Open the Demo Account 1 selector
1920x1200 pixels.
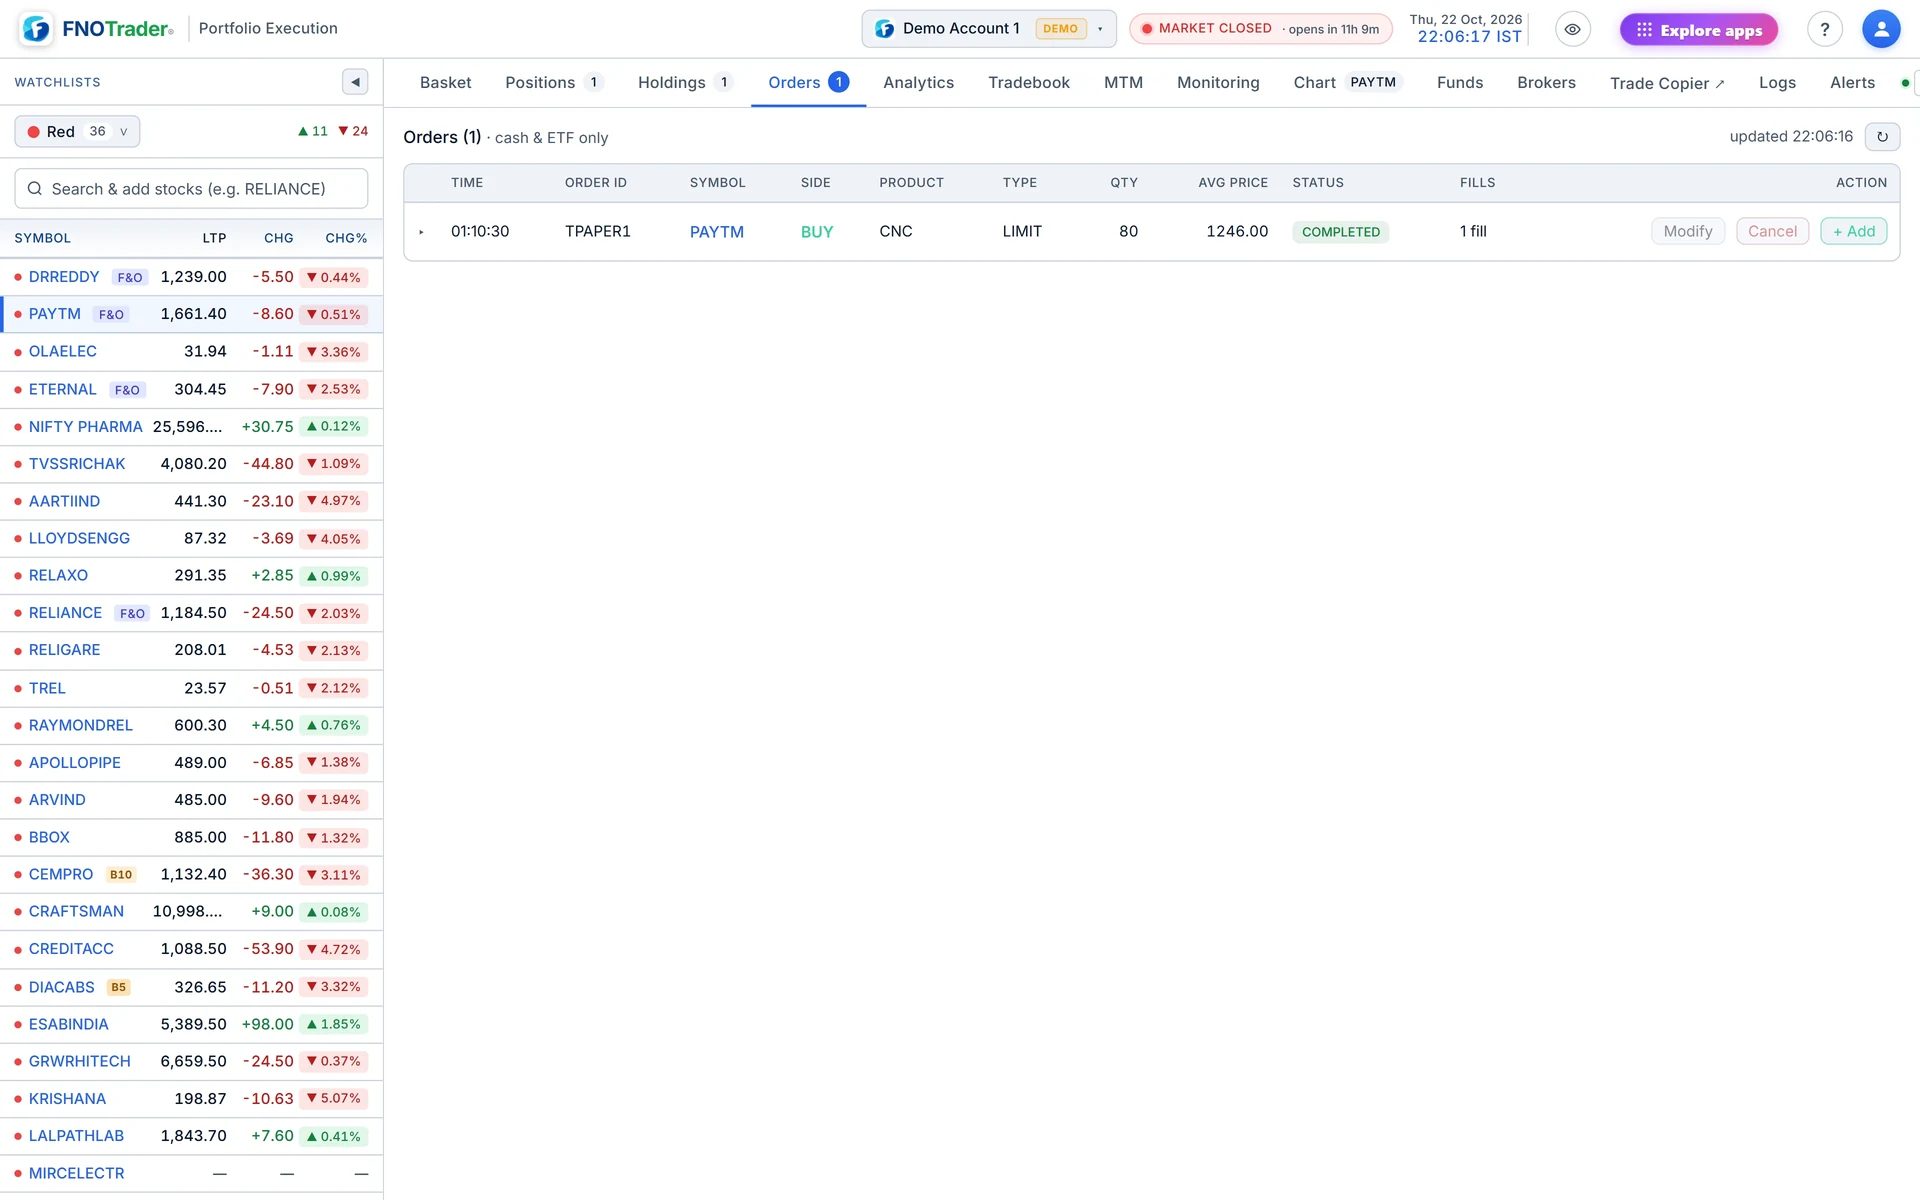988,29
